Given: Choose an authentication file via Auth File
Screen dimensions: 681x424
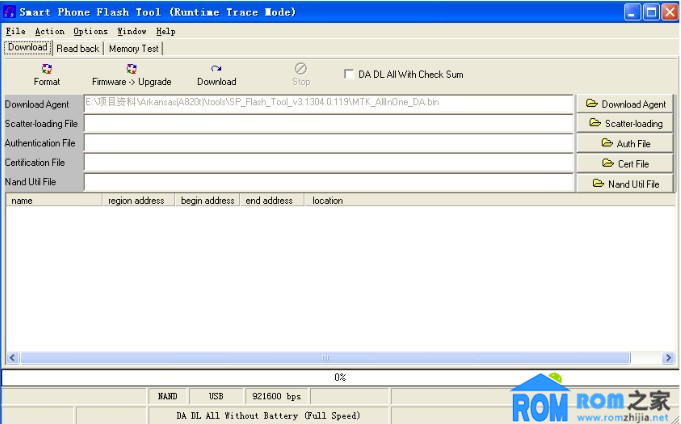Looking at the screenshot, I should 625,144.
